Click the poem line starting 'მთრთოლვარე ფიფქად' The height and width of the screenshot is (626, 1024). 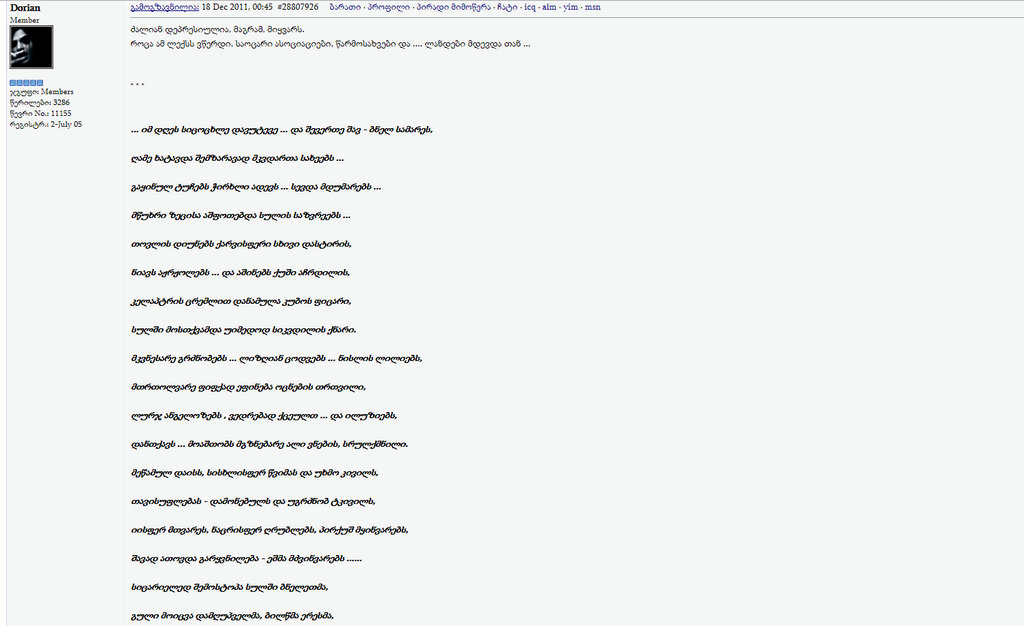coord(248,387)
